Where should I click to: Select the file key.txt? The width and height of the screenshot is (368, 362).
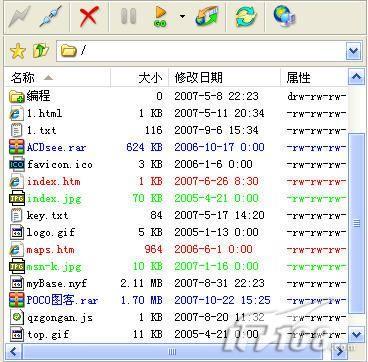coord(47,215)
